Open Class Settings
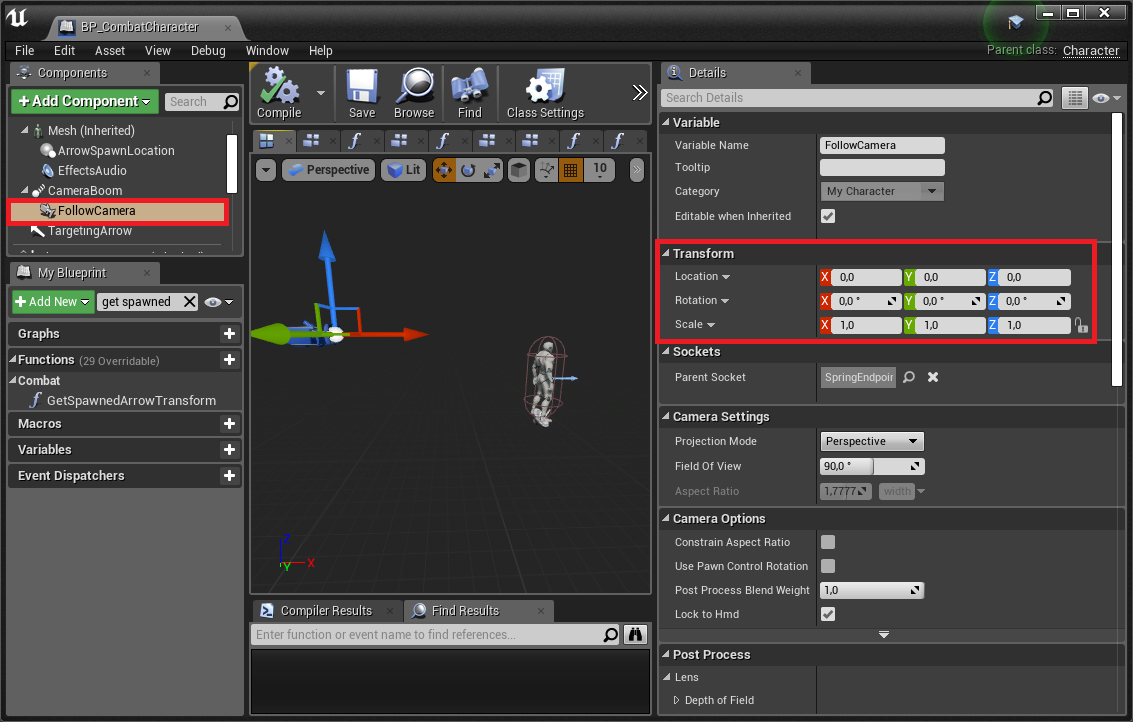 click(x=545, y=88)
